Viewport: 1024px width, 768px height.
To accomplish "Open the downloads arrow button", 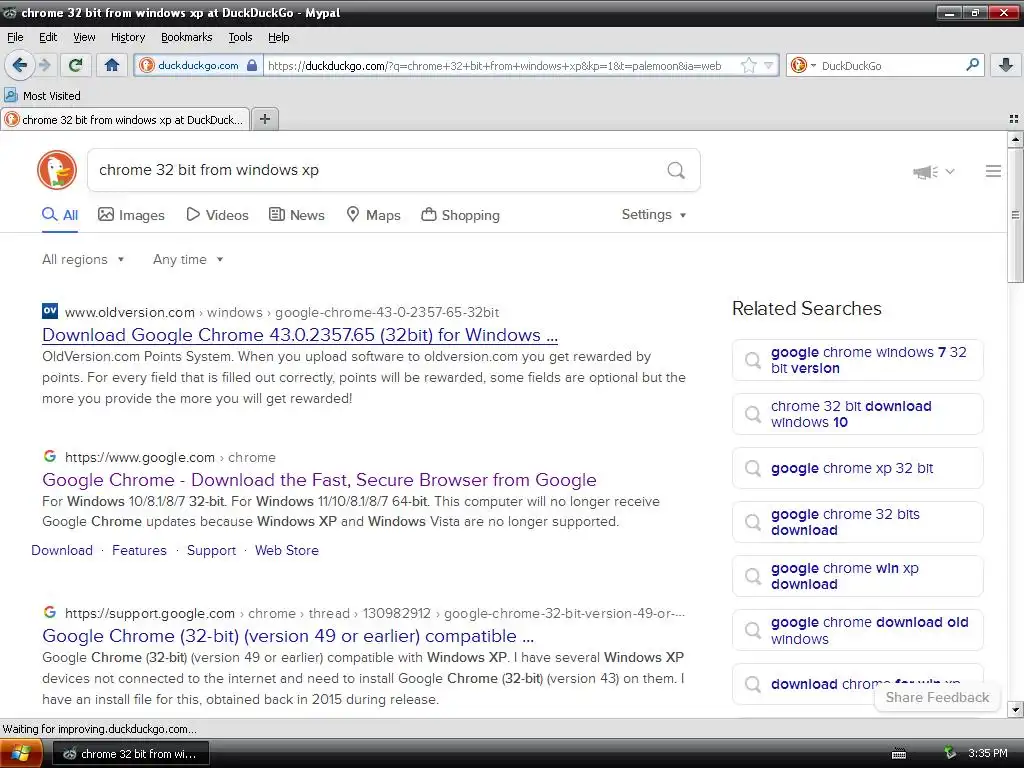I will coord(1006,65).
